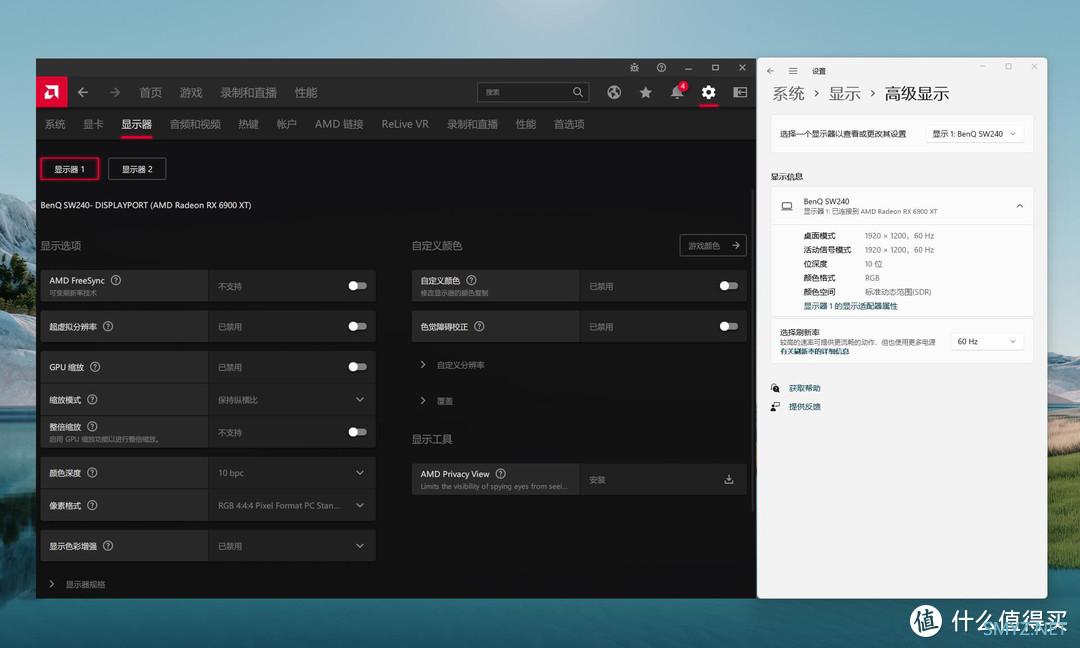Click the bug report icon
Screen dimensions: 1080x648
click(x=634, y=67)
